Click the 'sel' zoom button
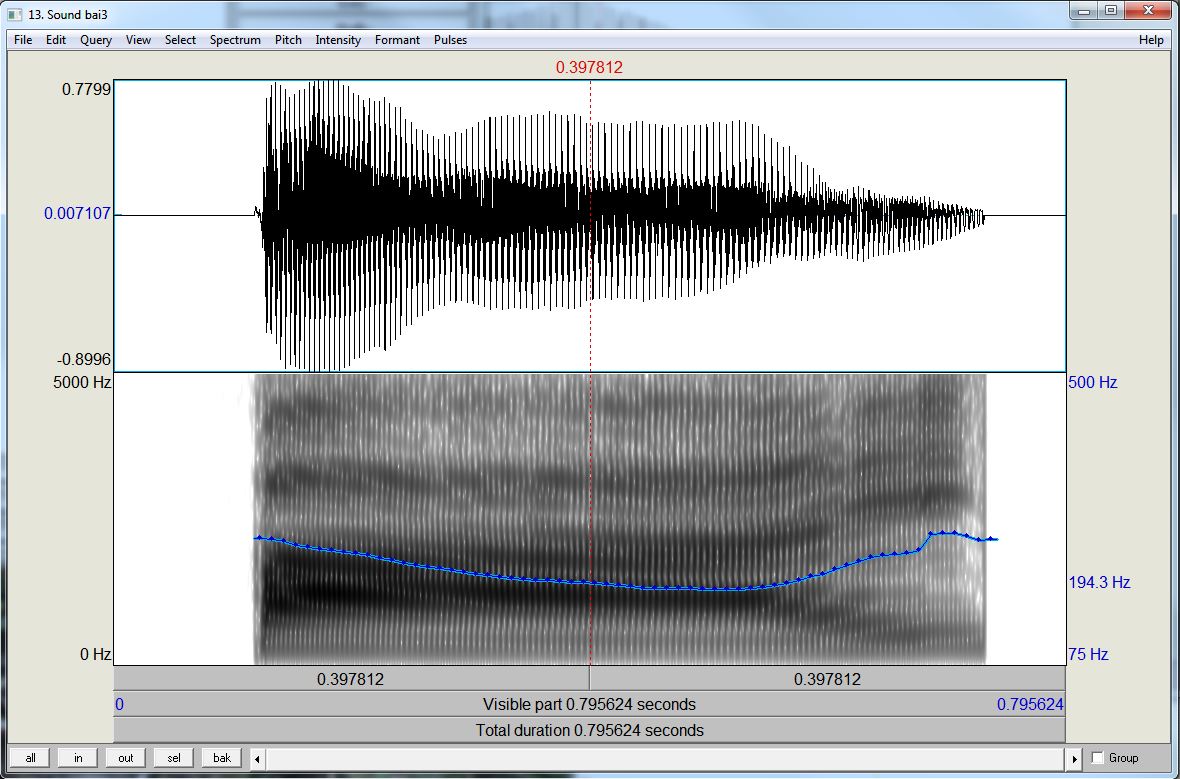This screenshot has width=1180, height=779. click(x=174, y=758)
